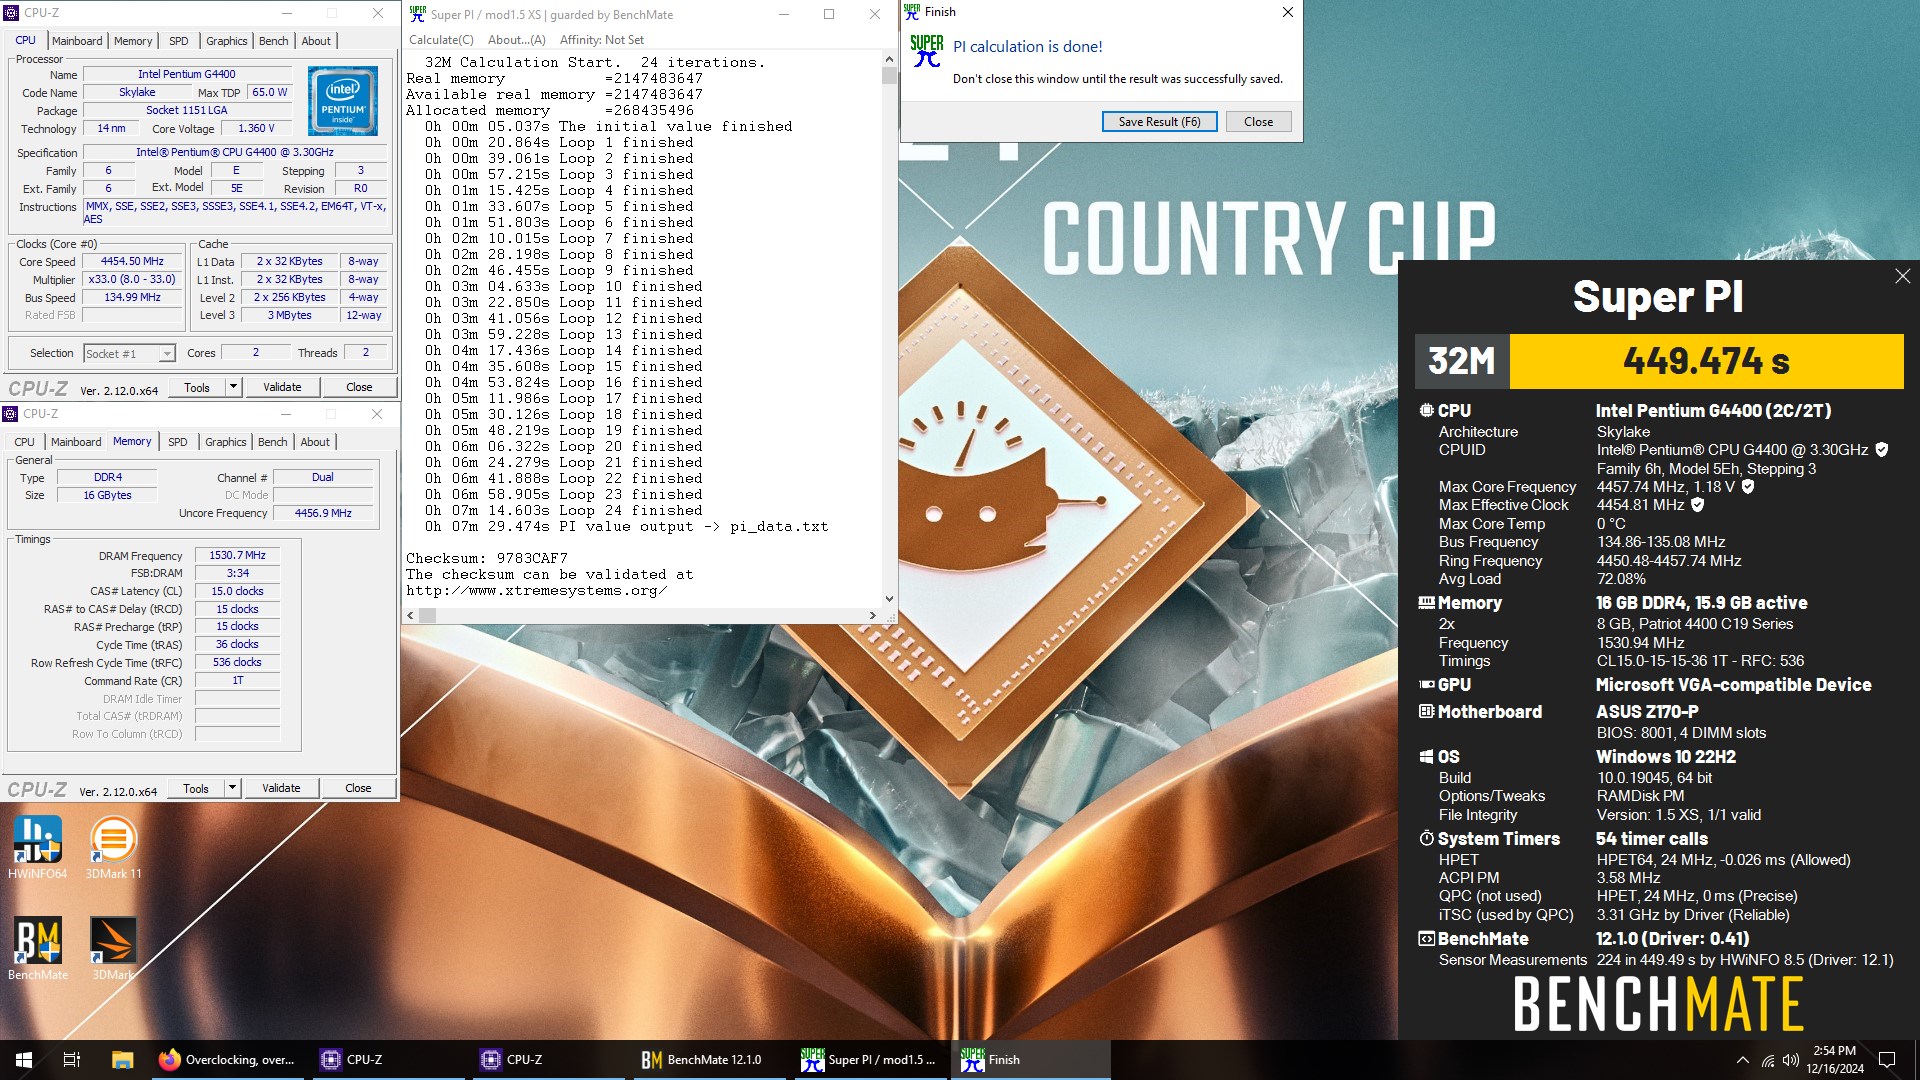1920x1080 pixels.
Task: Click the Super PI icon in Finish dialog
Action: 927,51
